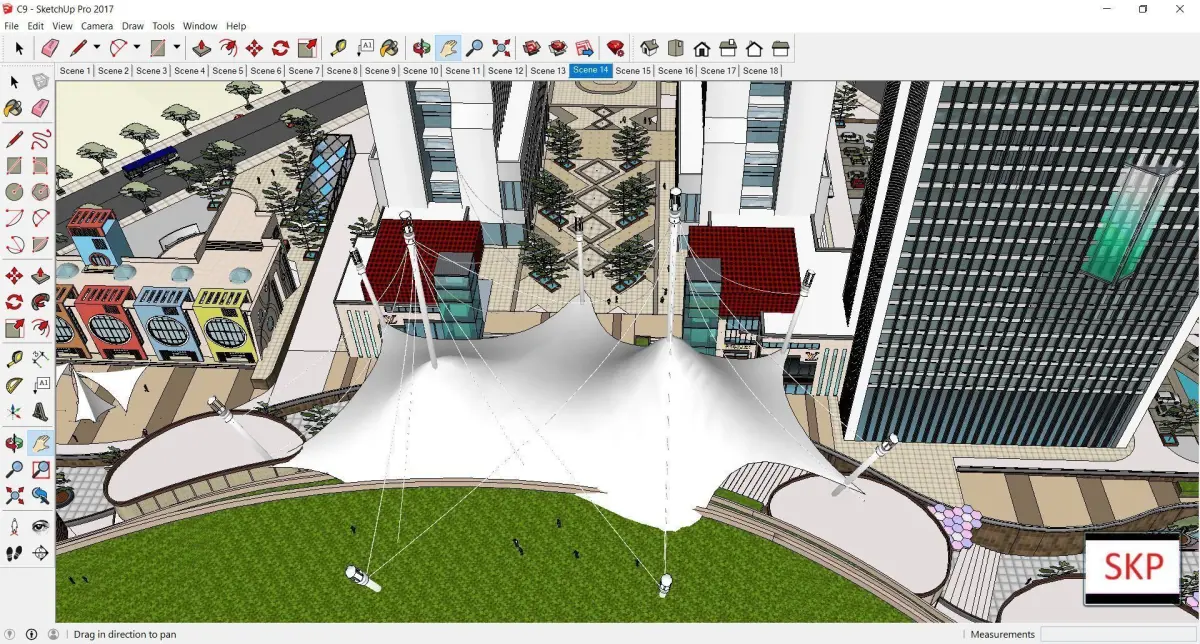1200x644 pixels.
Task: Select the Freehand drawing tool
Action: coord(41,139)
